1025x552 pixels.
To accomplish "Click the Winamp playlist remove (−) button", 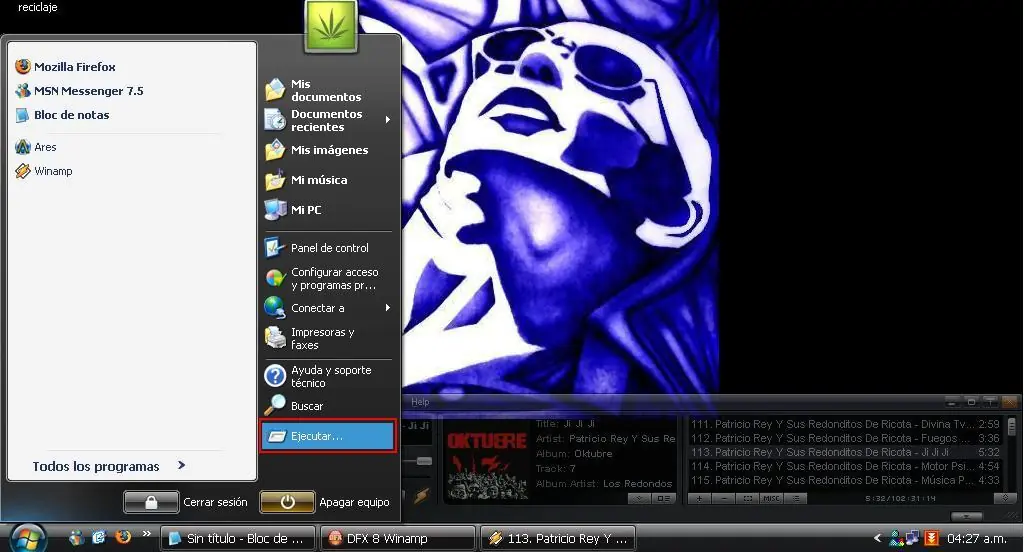I will (724, 498).
